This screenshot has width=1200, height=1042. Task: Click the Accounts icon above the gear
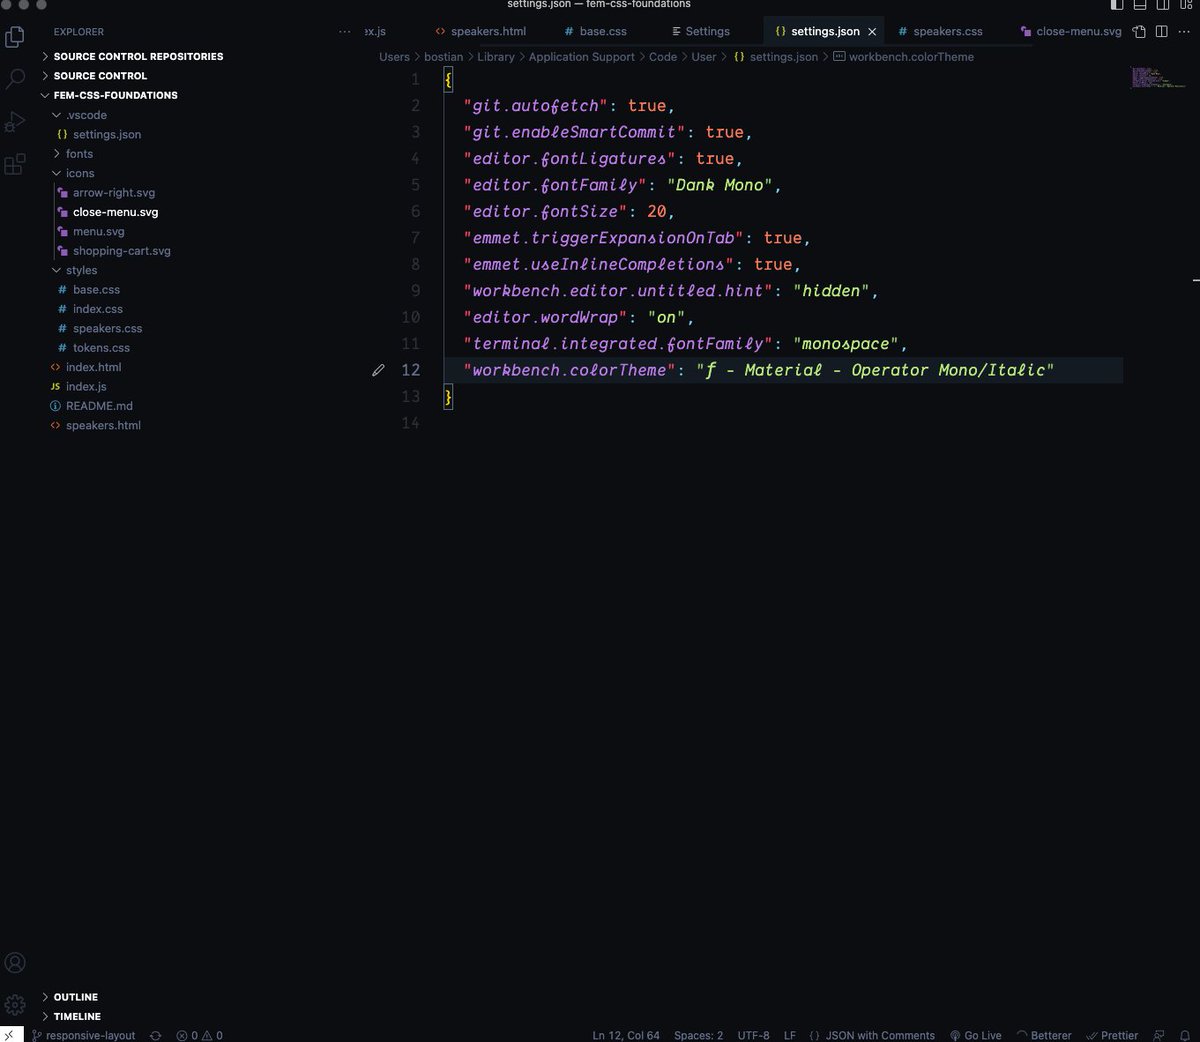(x=15, y=962)
